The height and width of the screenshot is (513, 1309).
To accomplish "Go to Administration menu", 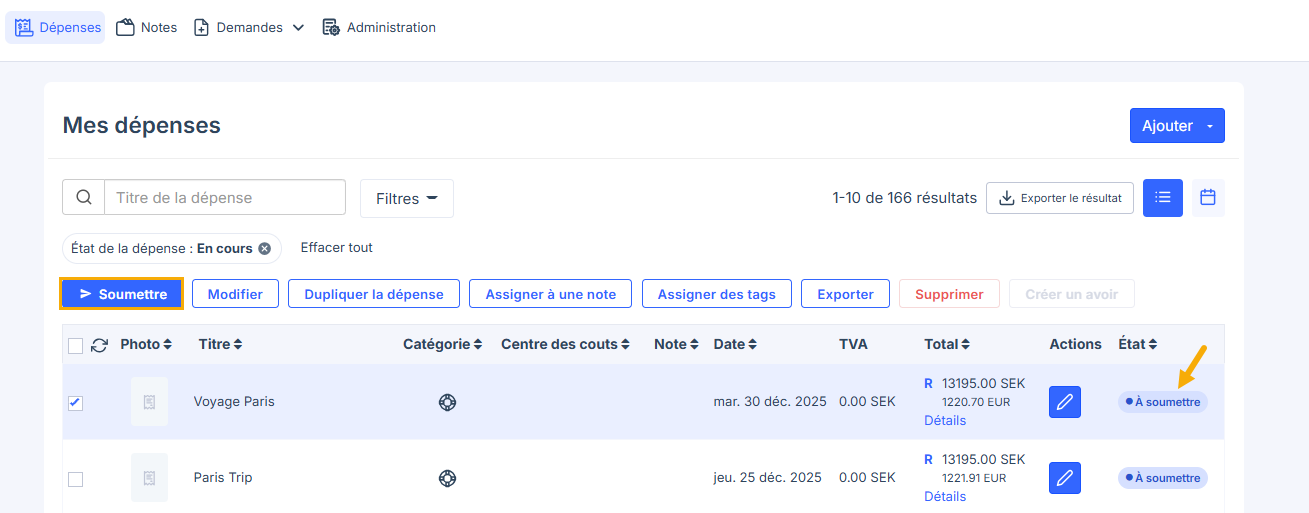I will (379, 28).
